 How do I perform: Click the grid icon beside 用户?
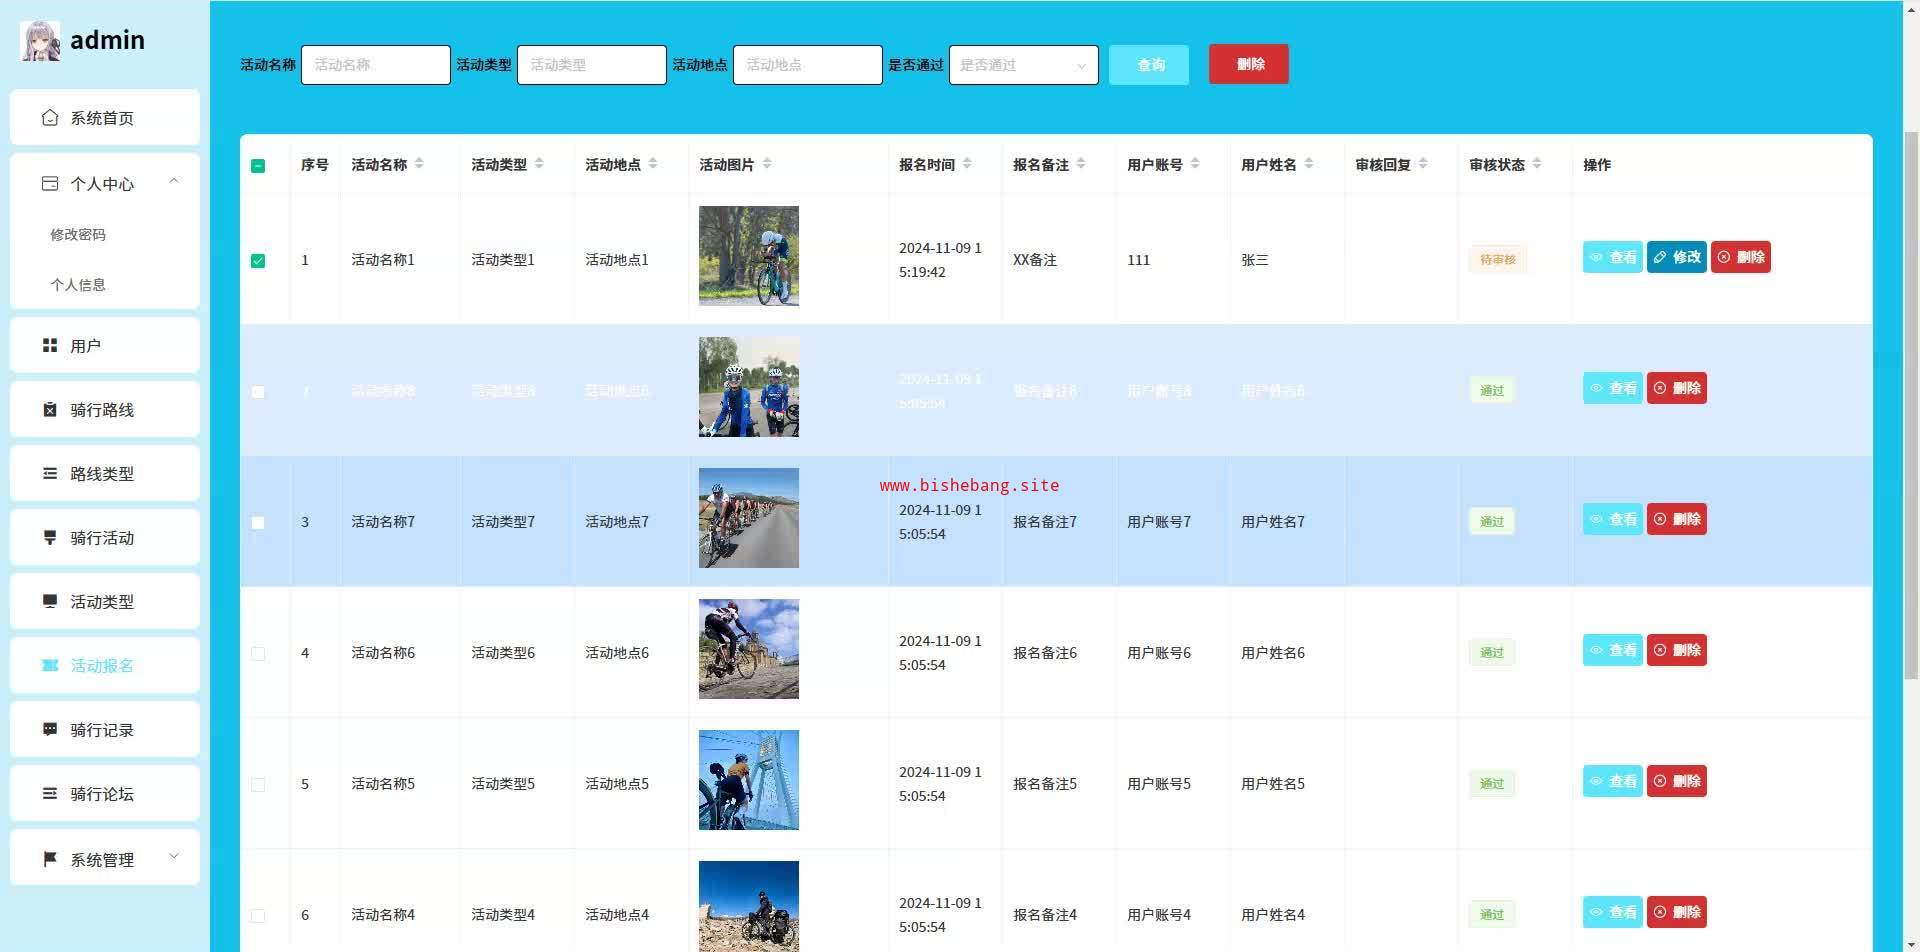[x=50, y=346]
